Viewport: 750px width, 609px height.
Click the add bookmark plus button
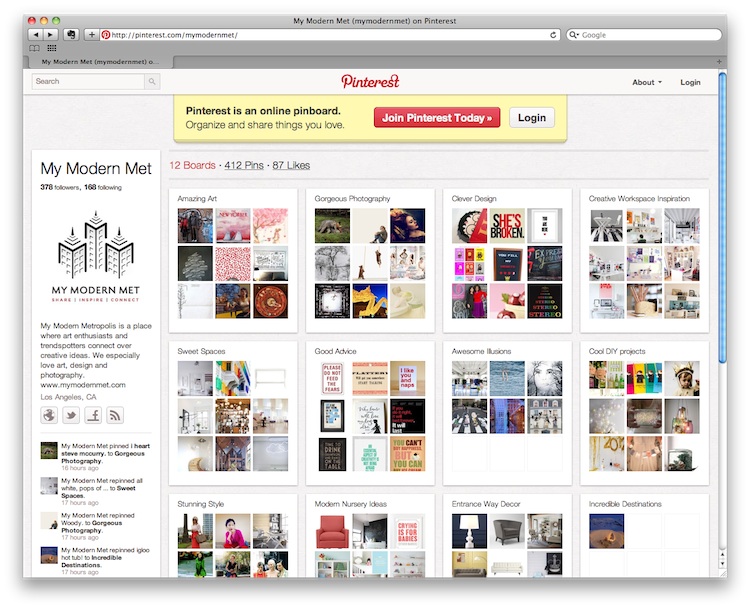(92, 34)
